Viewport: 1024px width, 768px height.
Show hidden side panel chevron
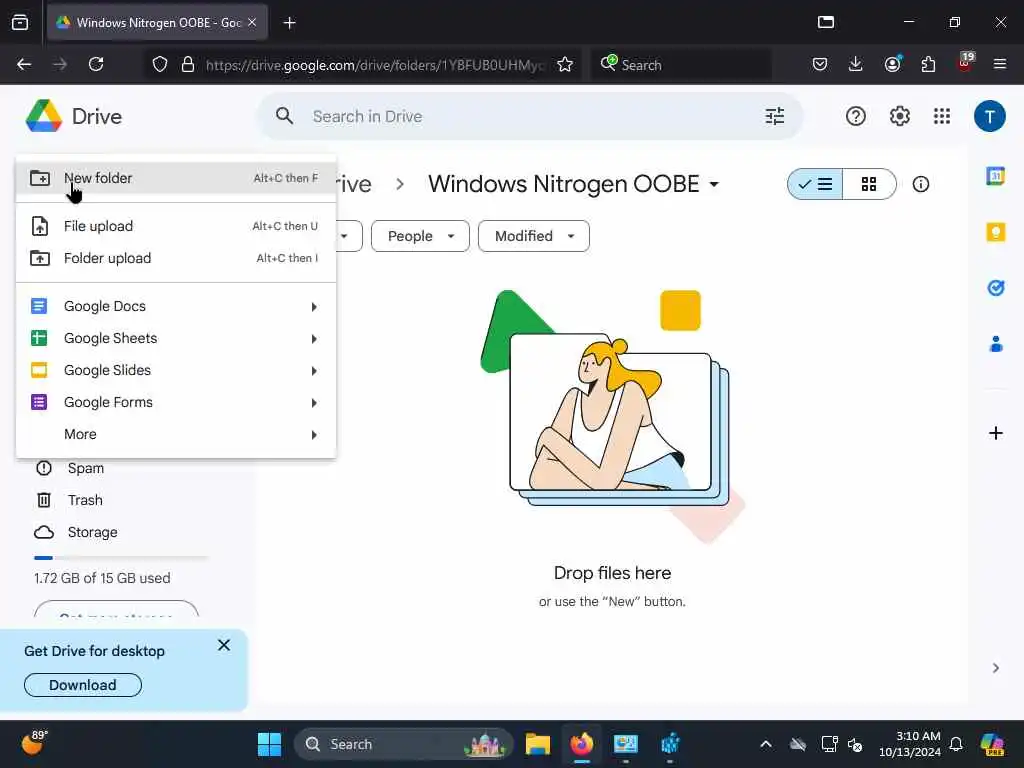click(x=995, y=667)
